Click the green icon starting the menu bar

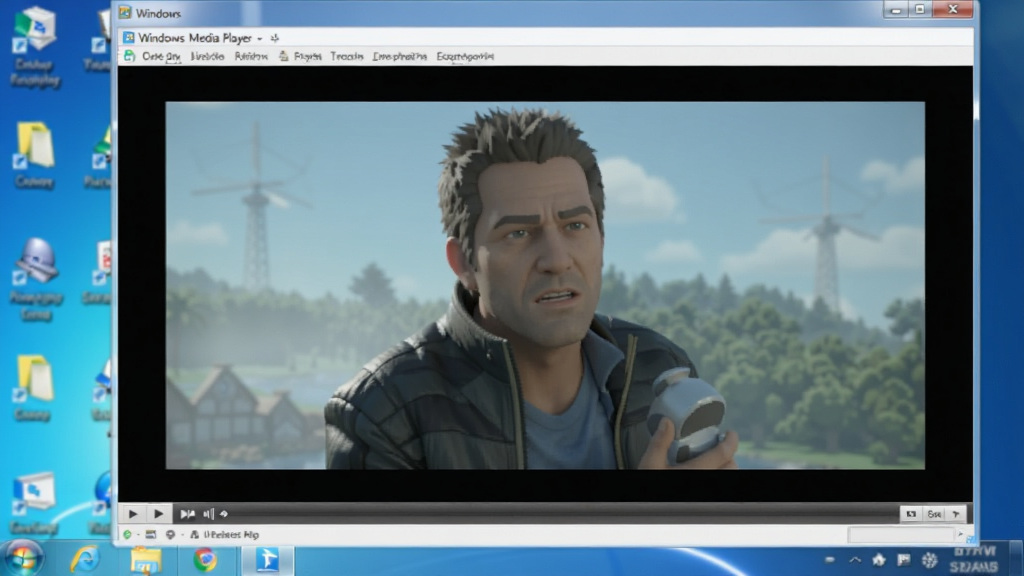(x=129, y=56)
